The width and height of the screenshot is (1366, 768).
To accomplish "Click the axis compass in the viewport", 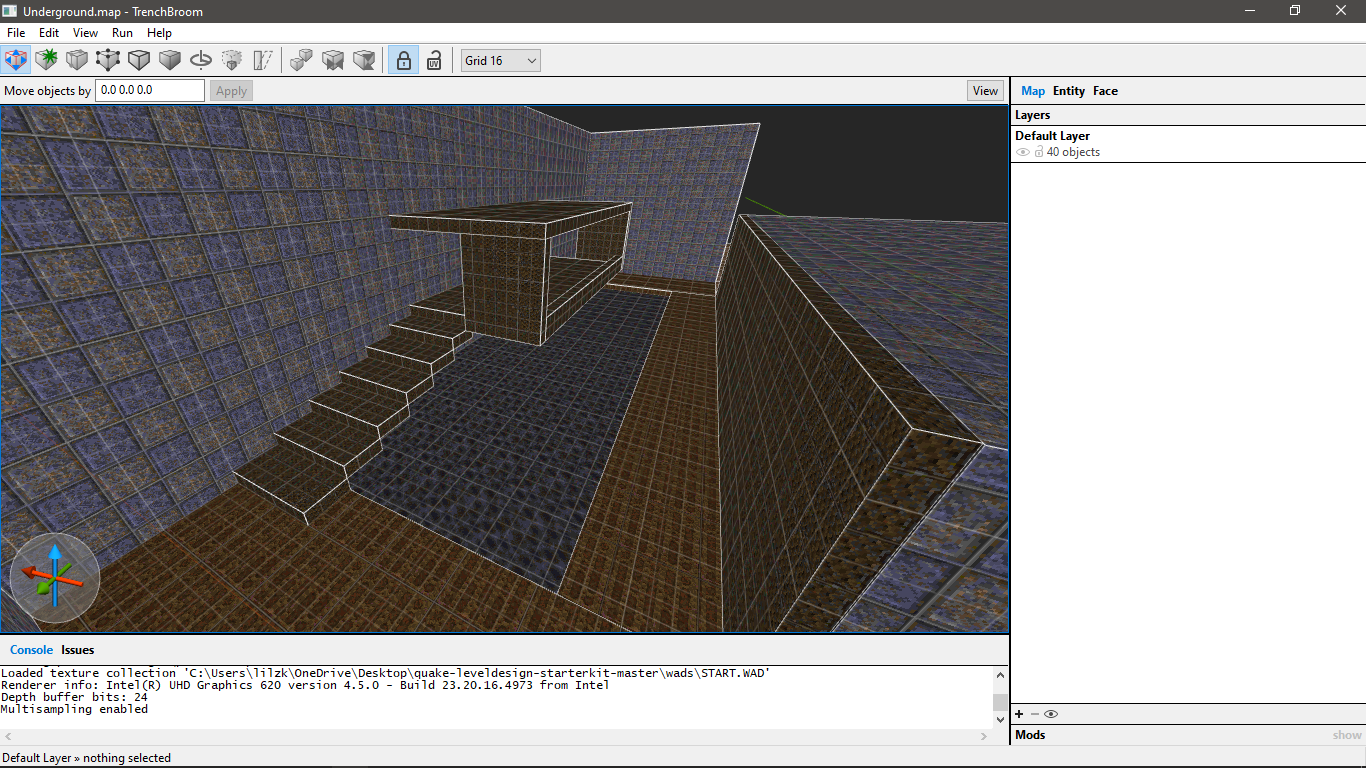I will pos(55,577).
